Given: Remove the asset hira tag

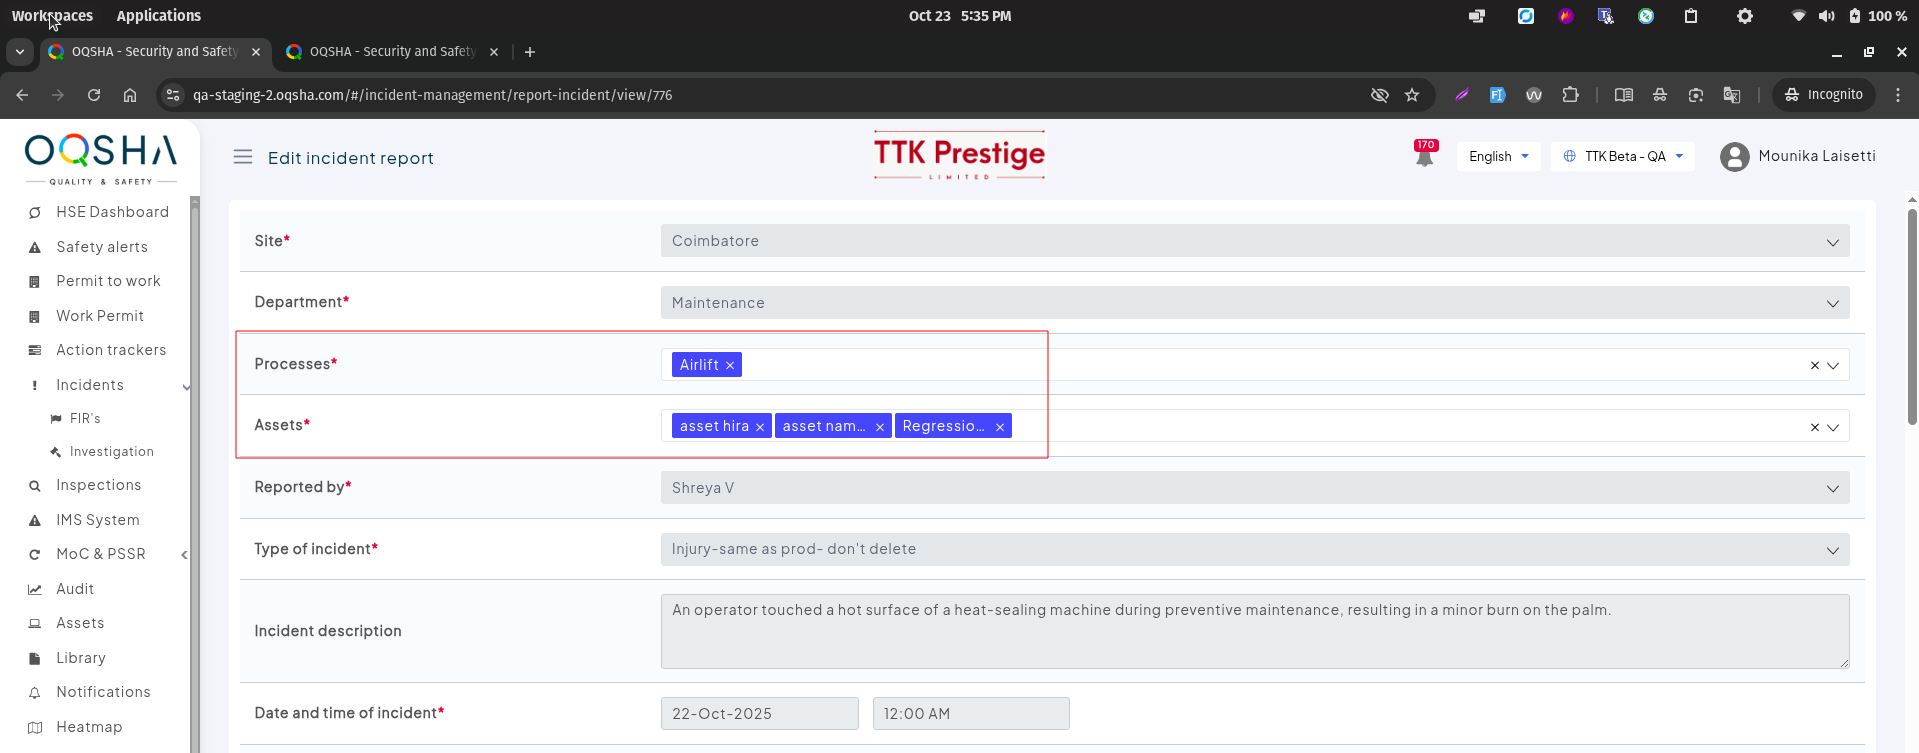Looking at the screenshot, I should [x=760, y=427].
